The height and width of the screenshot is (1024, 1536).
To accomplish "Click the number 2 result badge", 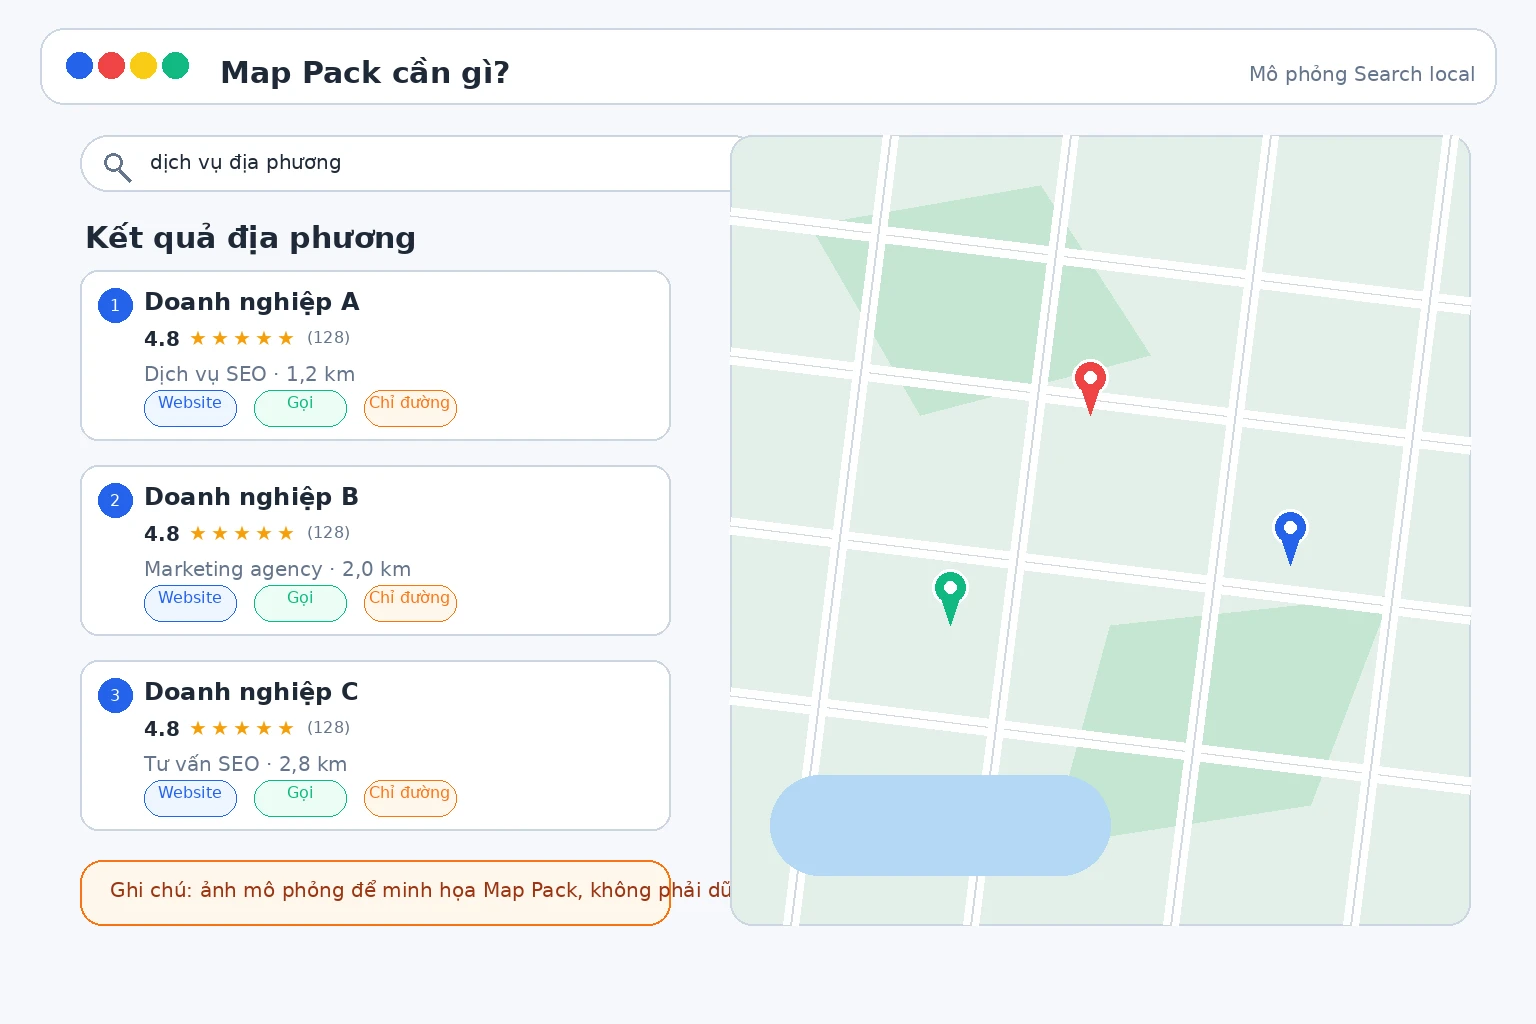I will tap(115, 500).
